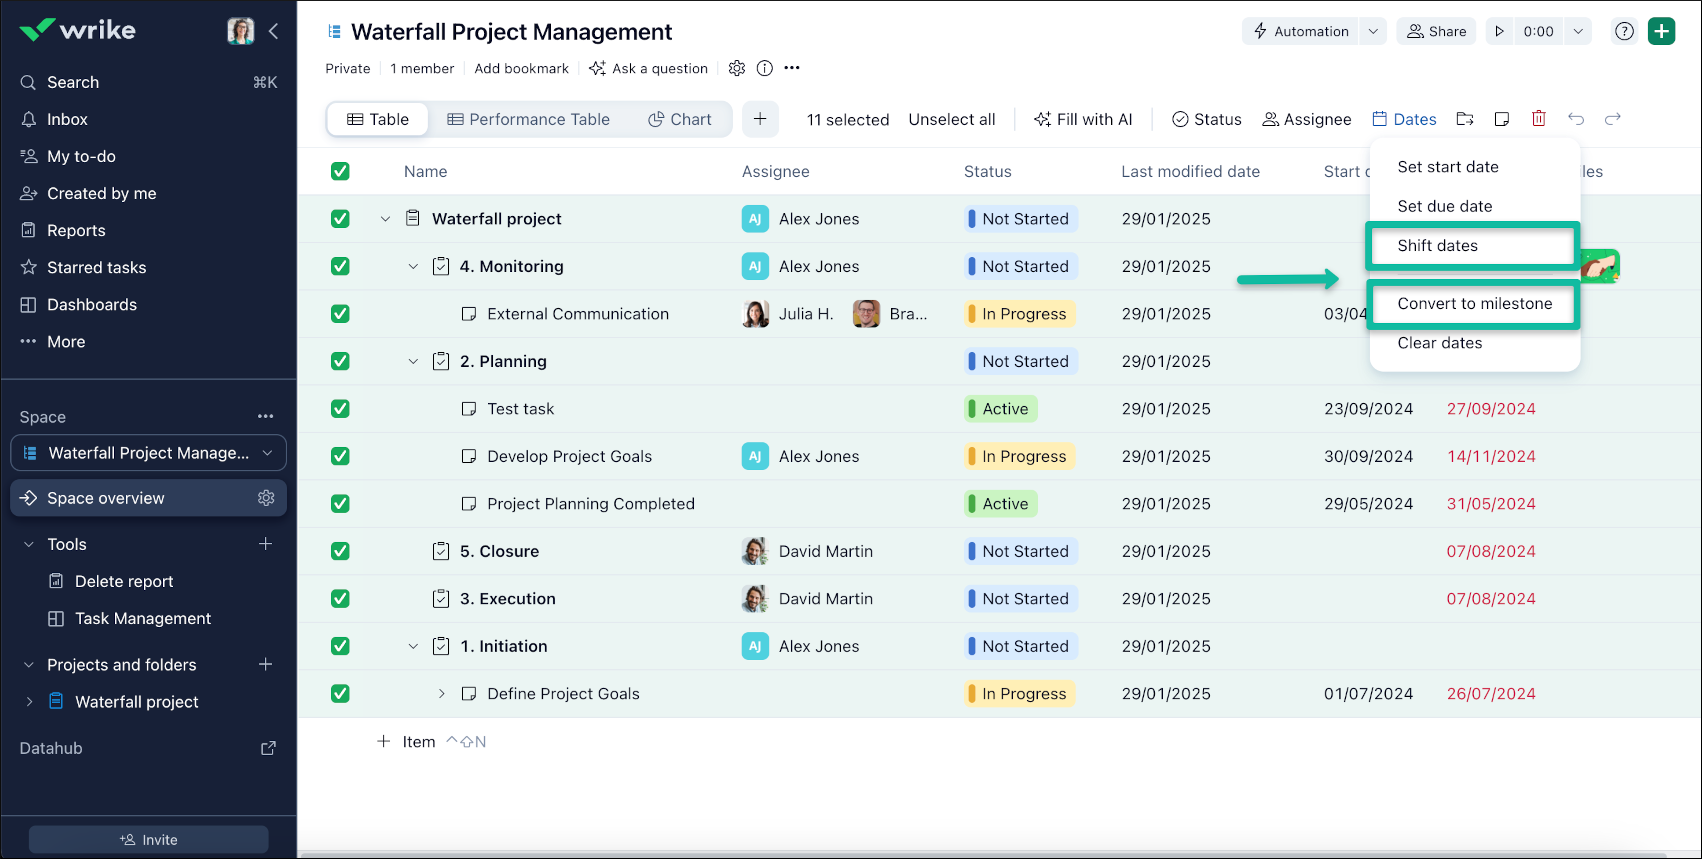The width and height of the screenshot is (1702, 859).
Task: Deselect the 5. Closure row checkbox
Action: [x=340, y=551]
